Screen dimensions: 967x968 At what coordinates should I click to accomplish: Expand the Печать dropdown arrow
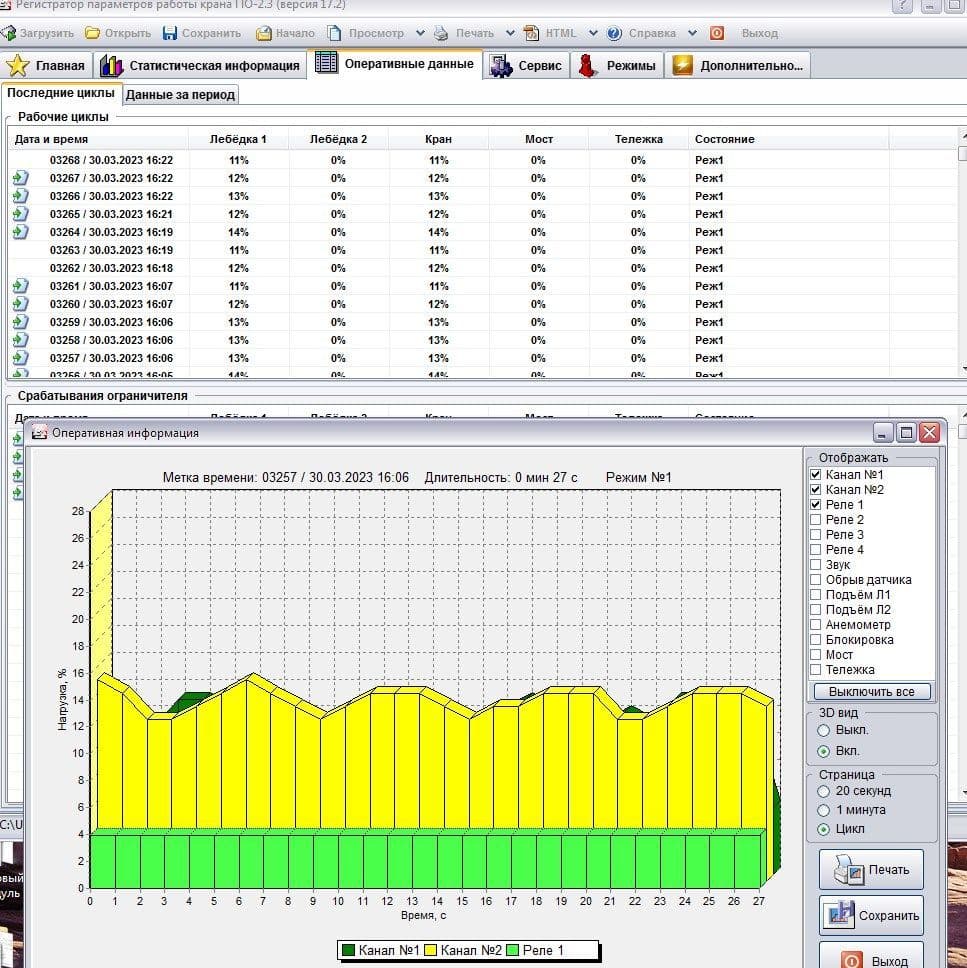click(x=510, y=33)
